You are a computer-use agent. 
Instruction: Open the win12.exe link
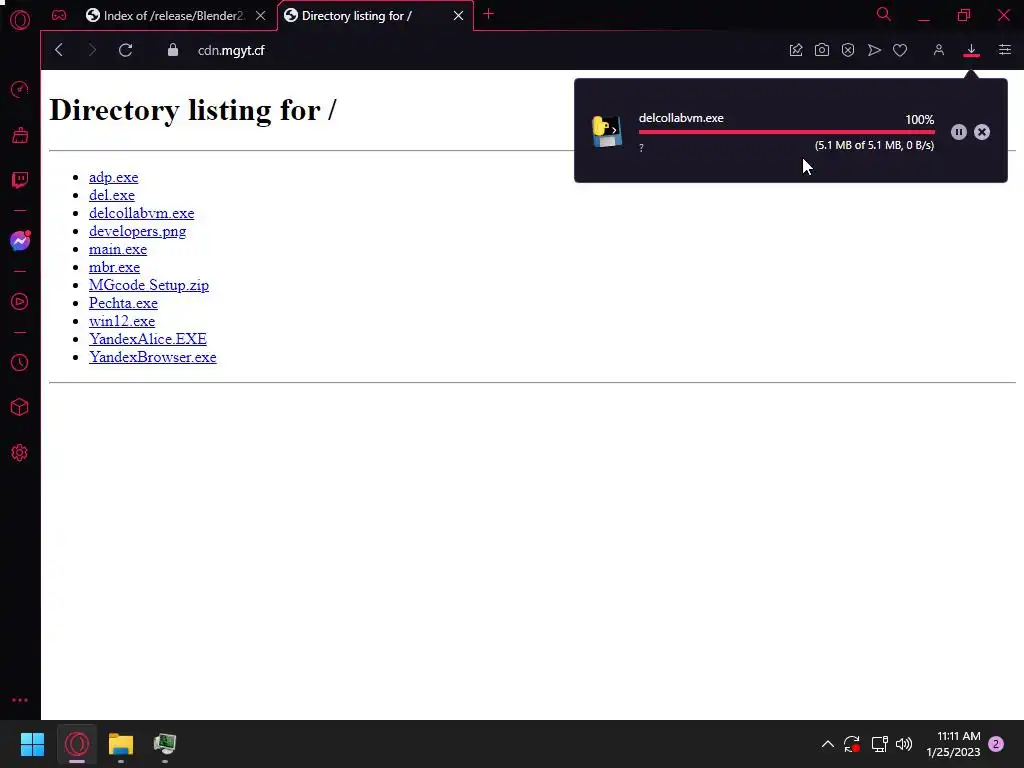coord(122,321)
